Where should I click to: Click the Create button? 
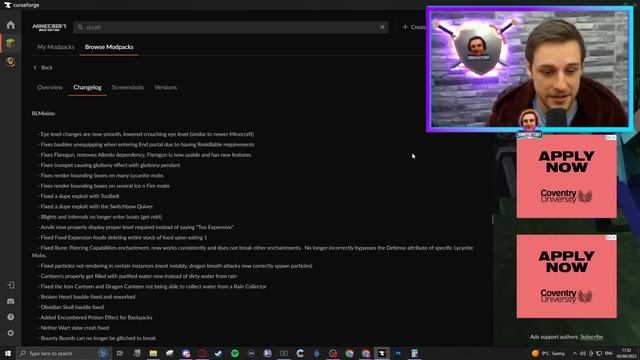tap(414, 27)
